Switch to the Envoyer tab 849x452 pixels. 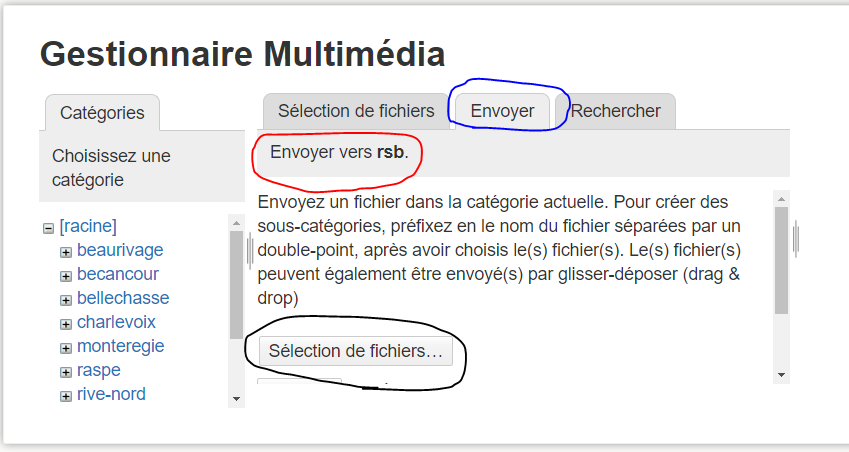coord(502,111)
